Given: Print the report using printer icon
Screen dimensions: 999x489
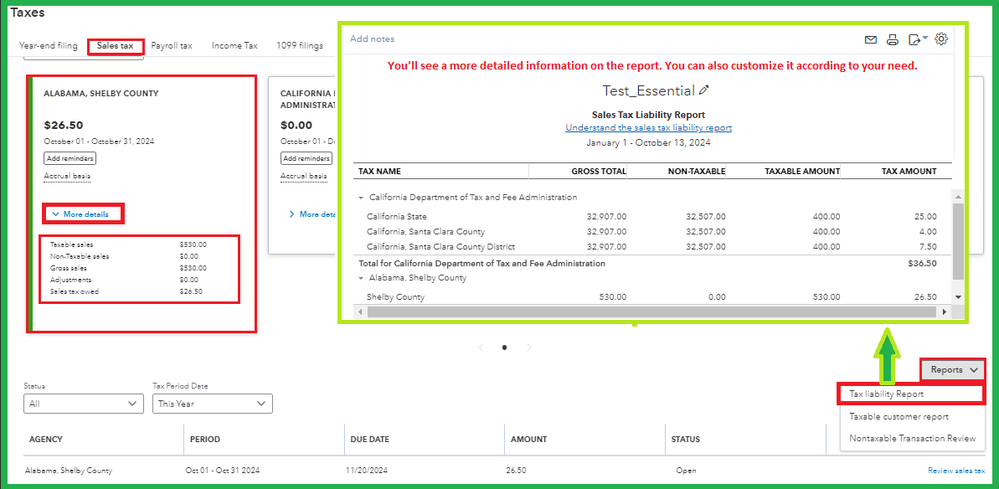Looking at the screenshot, I should [x=893, y=40].
